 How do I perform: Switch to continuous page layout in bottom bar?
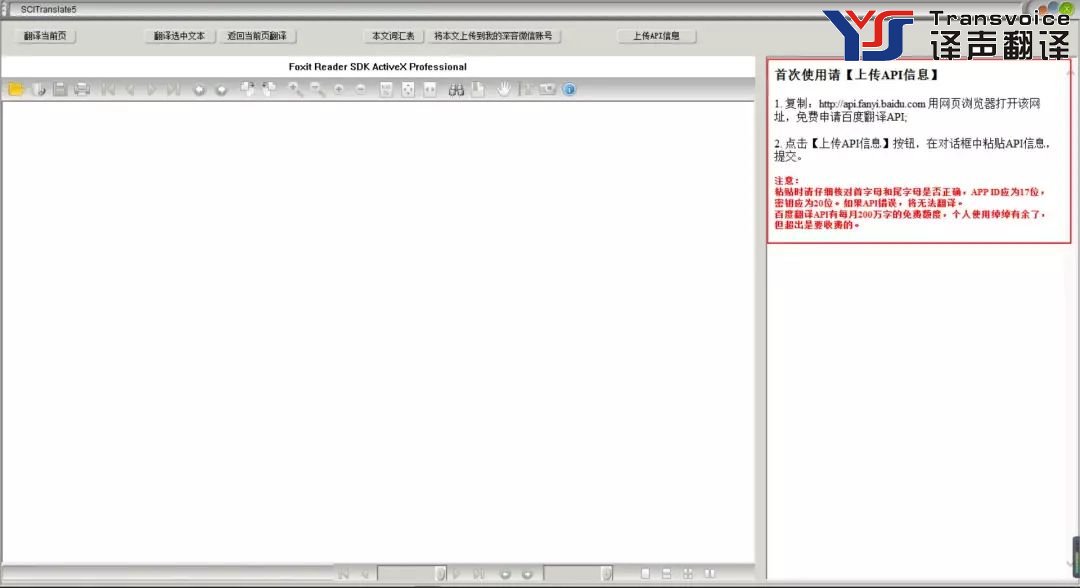[x=666, y=574]
